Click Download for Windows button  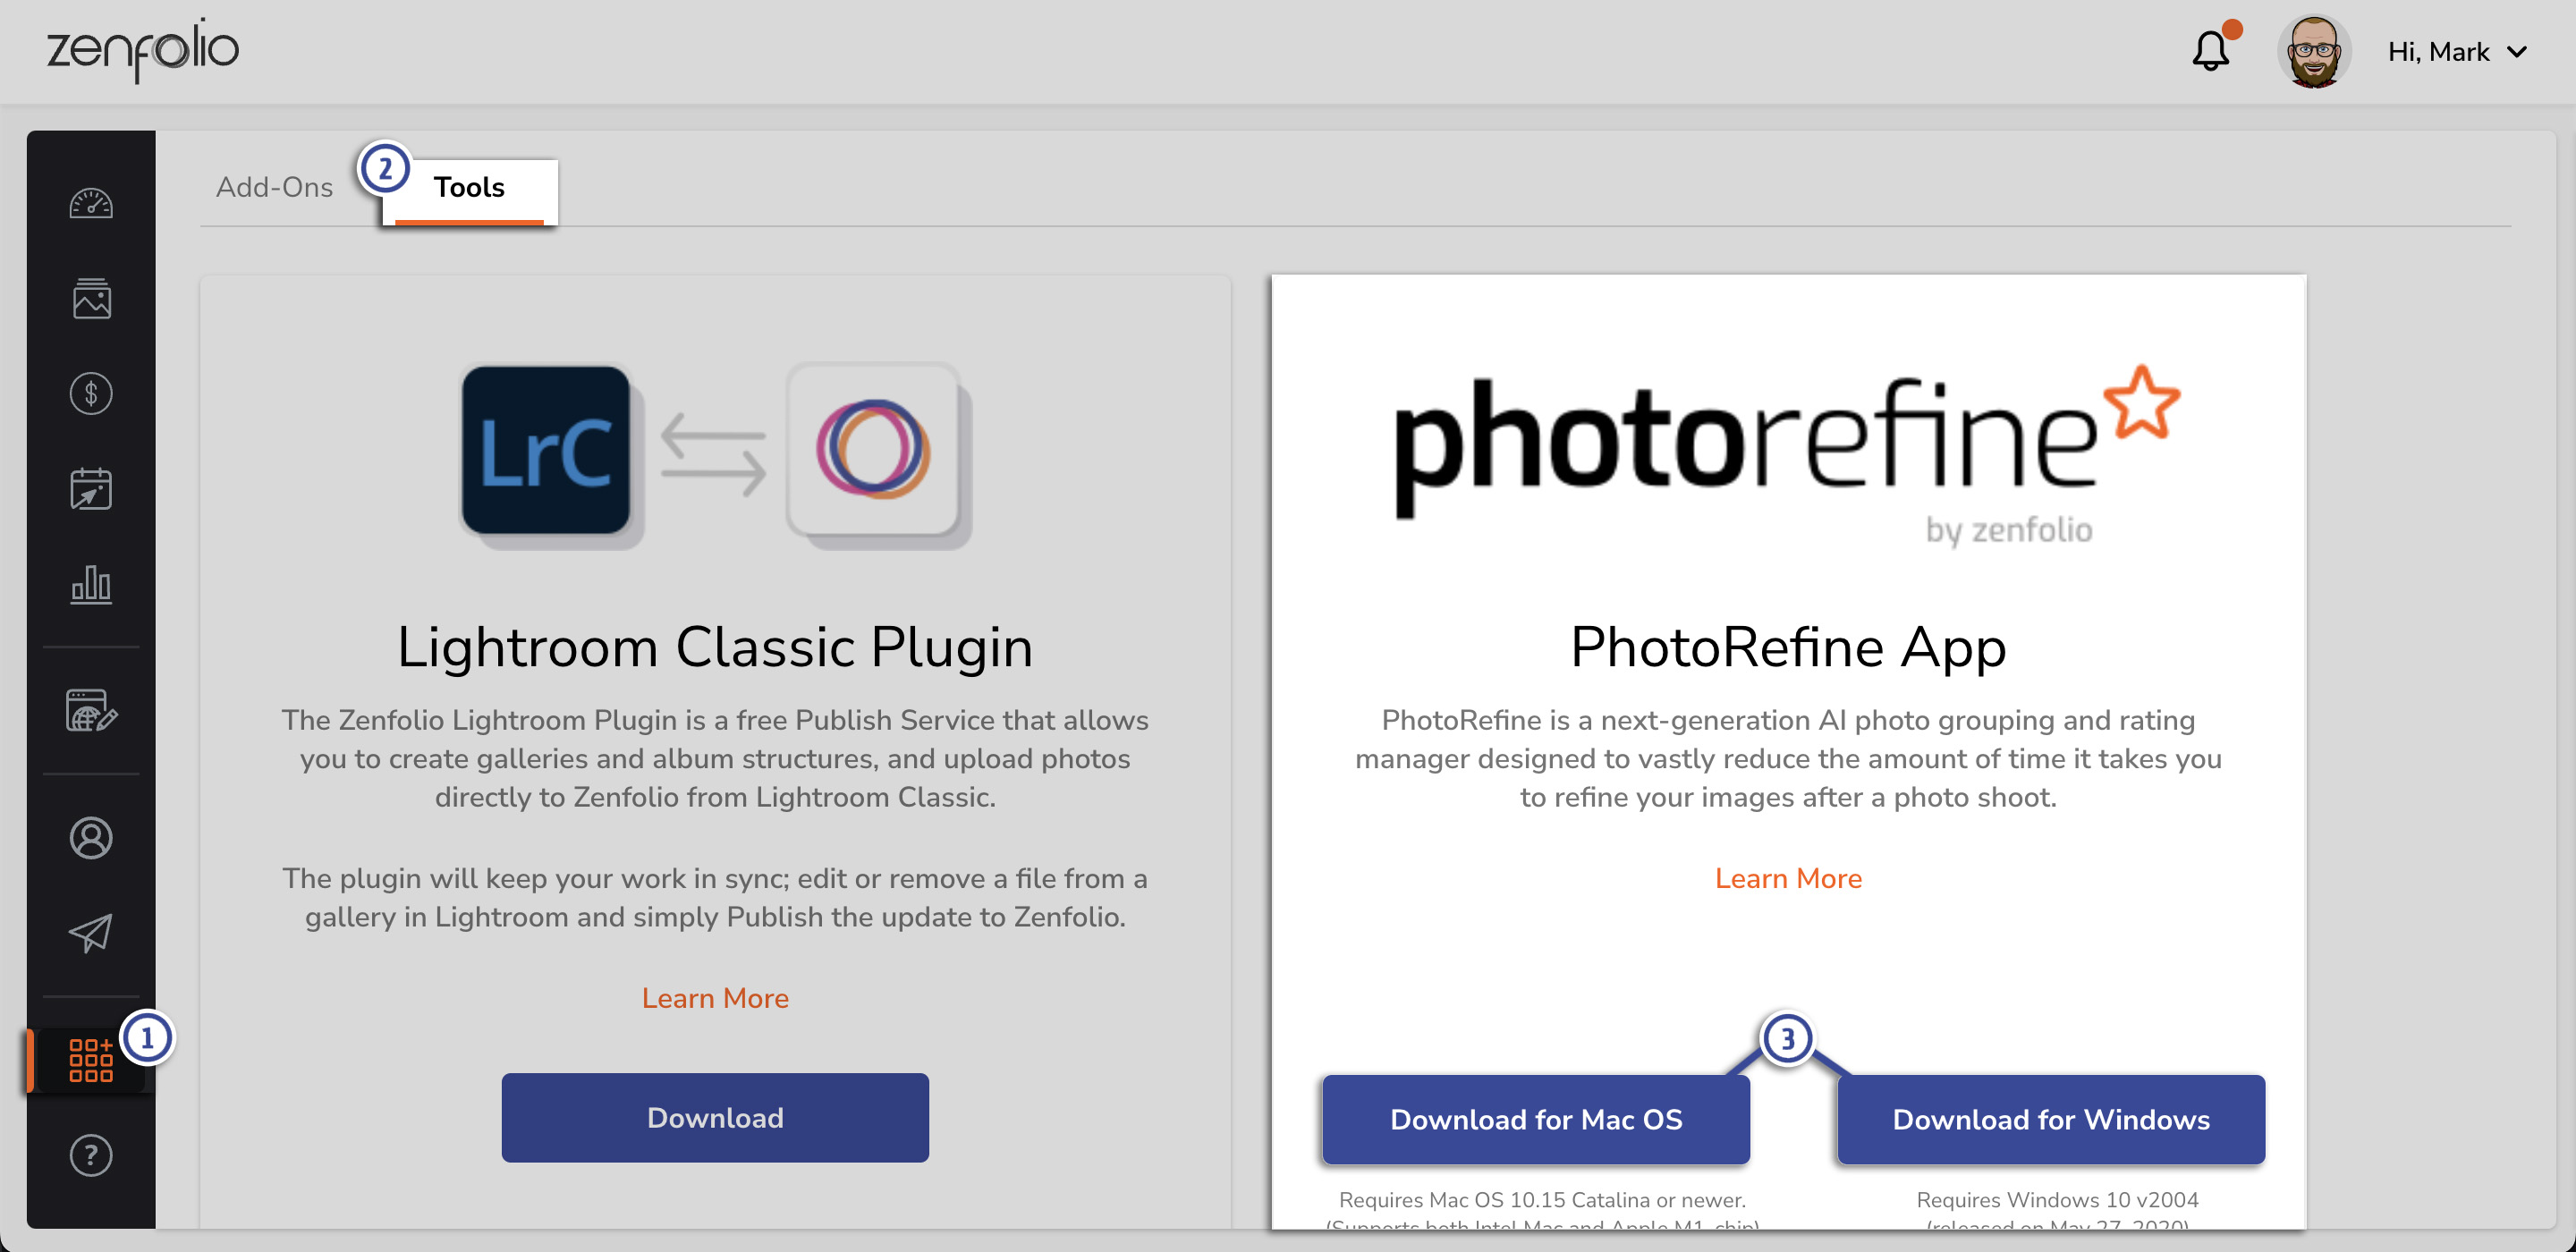point(2050,1119)
